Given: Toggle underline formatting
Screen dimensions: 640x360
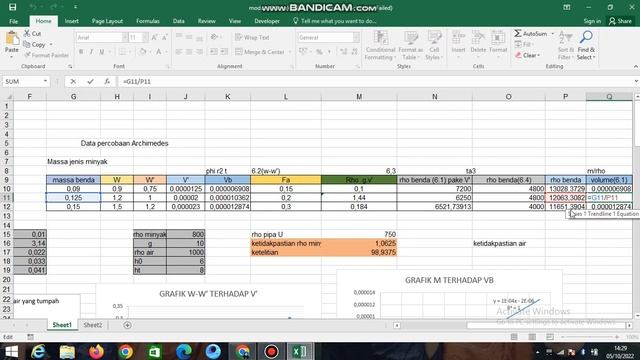Looking at the screenshot, I should 102,52.
